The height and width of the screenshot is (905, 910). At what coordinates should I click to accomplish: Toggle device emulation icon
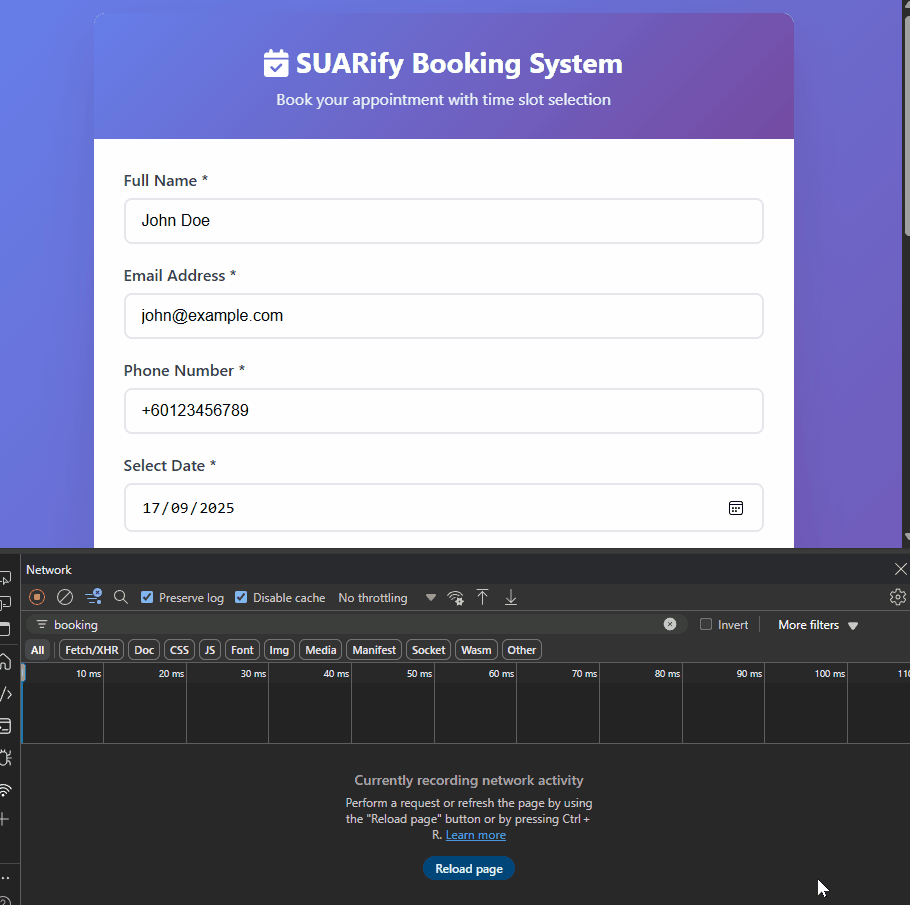click(x=5, y=604)
